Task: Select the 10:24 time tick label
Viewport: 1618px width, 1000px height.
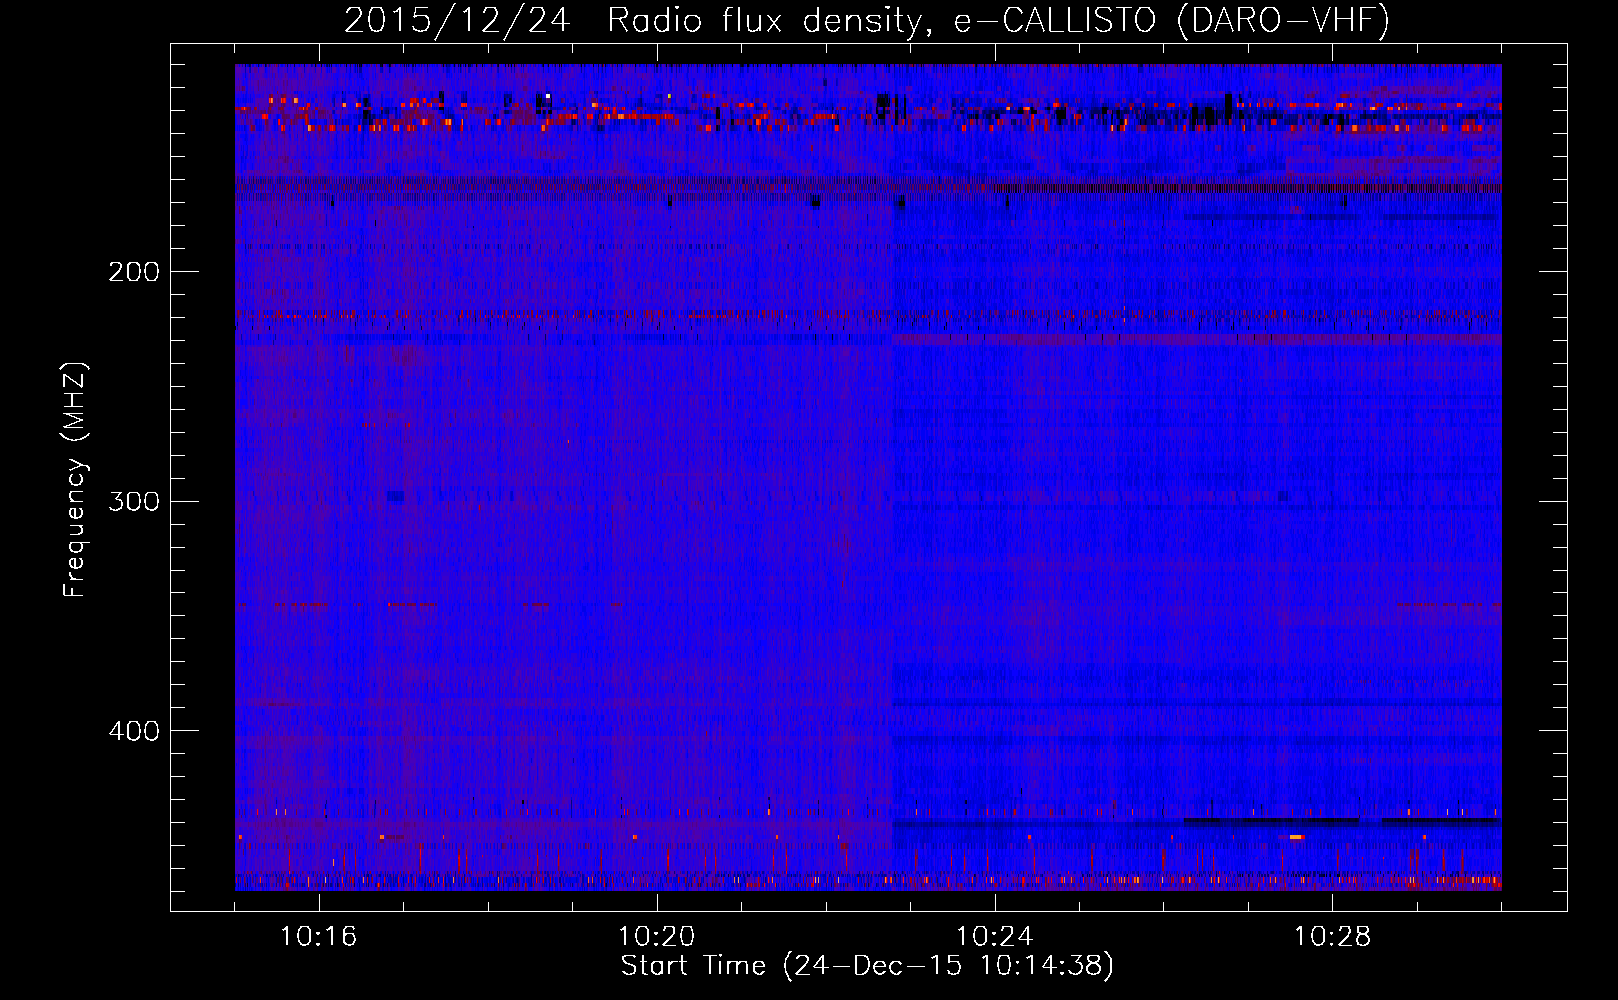Action: (x=995, y=937)
